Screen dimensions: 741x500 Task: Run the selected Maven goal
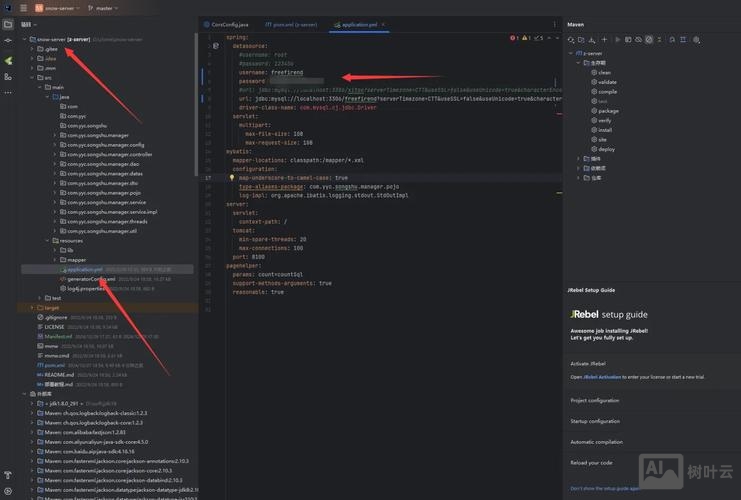(619, 39)
